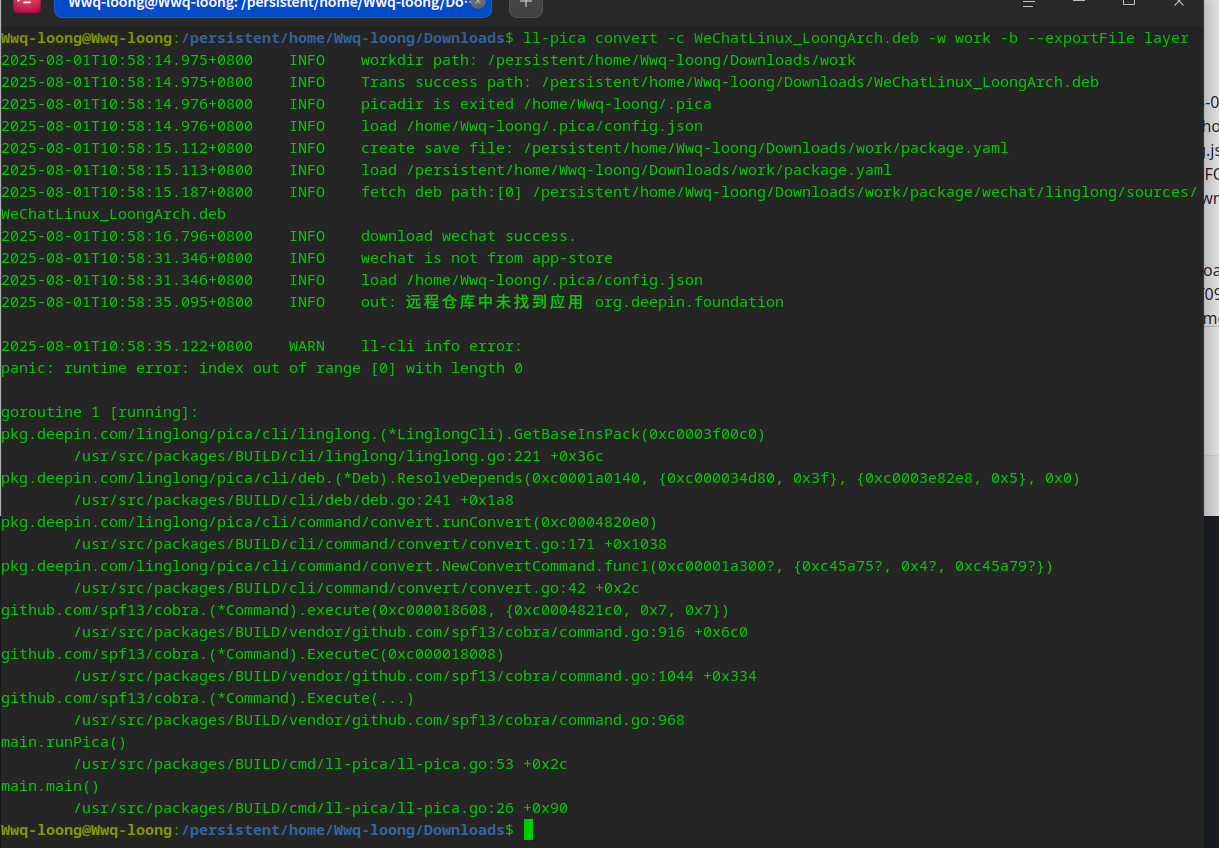
Task: Click the linglong.go:221 stack trace line
Action: (339, 456)
